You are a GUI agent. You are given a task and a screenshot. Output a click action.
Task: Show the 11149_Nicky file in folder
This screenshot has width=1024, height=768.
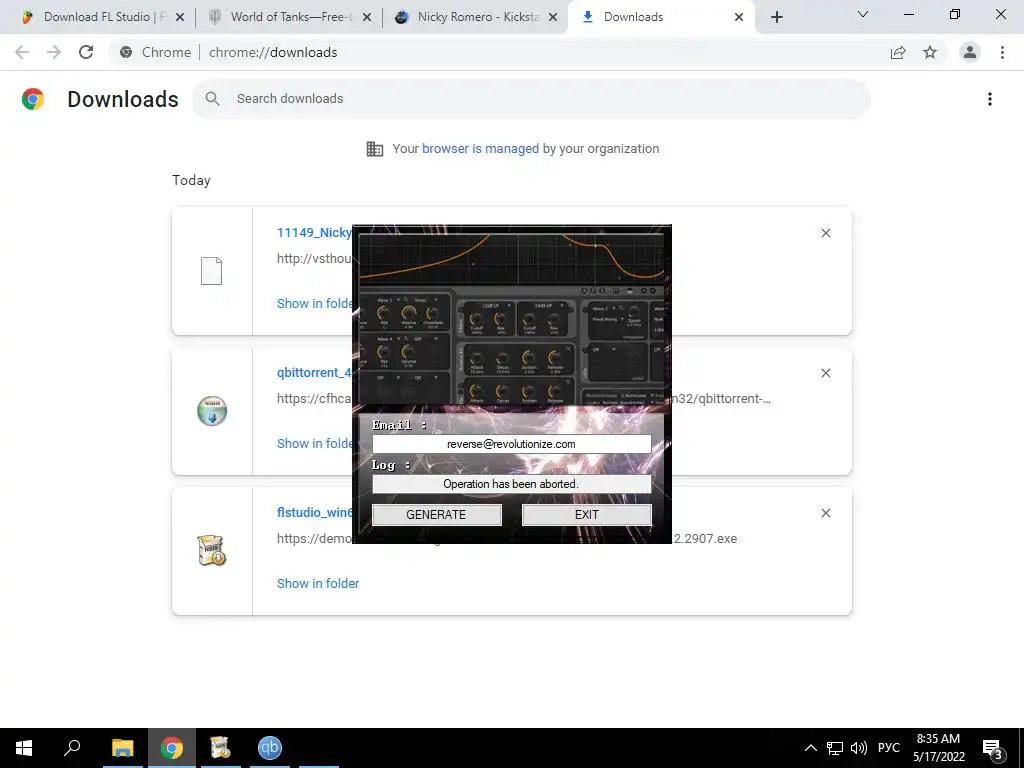(x=314, y=304)
